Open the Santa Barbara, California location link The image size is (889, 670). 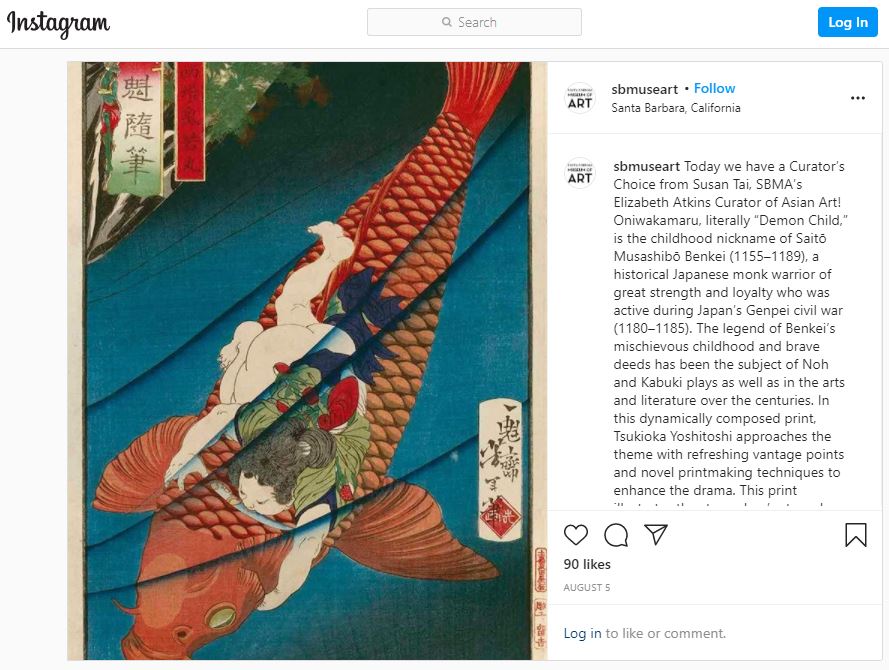pyautogui.click(x=676, y=108)
